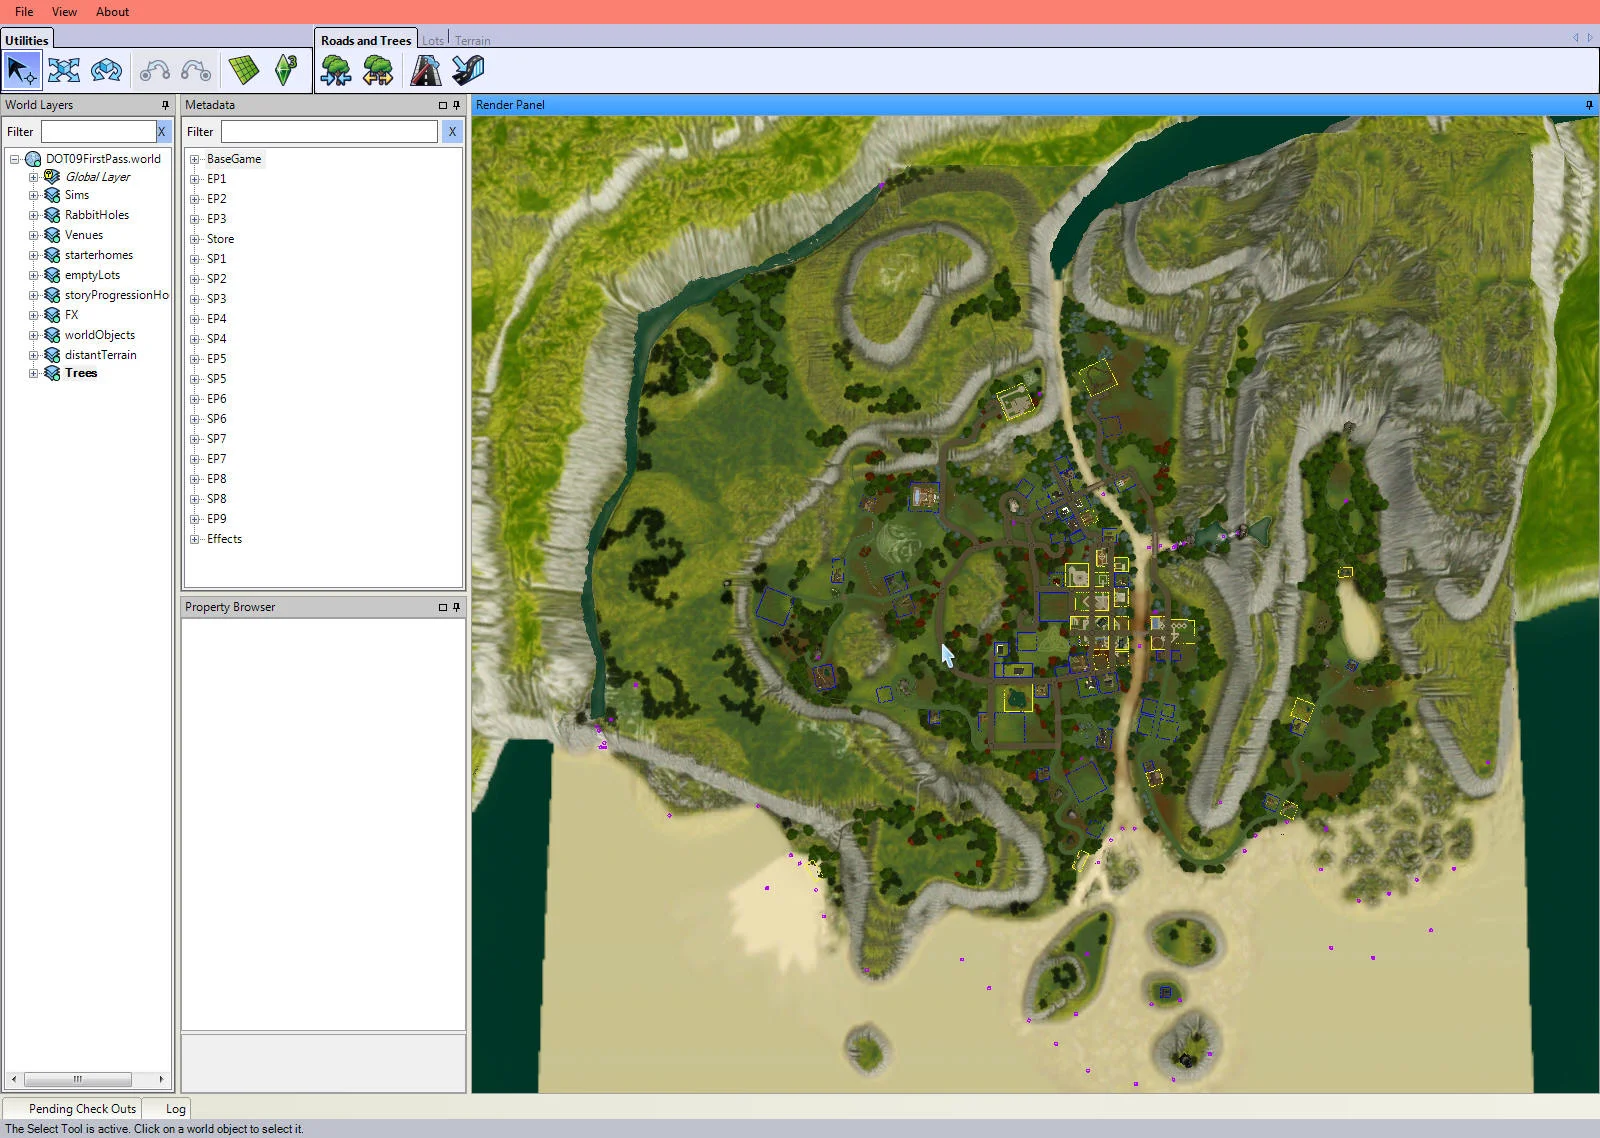Click the World Layers horizontal scrollbar thumb
This screenshot has width=1600, height=1138.
[78, 1079]
